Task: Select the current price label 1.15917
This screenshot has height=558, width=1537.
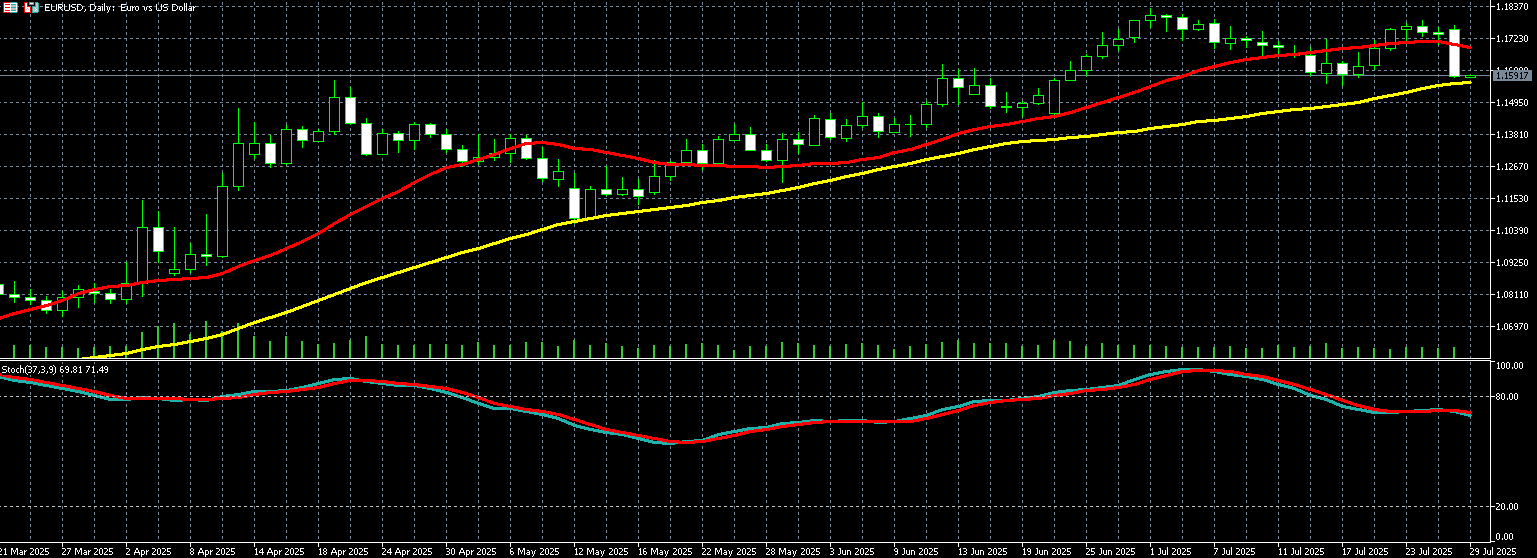Action: point(1511,76)
